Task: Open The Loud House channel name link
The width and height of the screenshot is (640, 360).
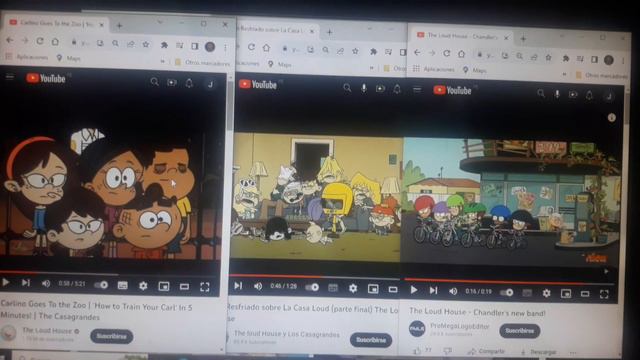Action: pyautogui.click(x=47, y=330)
